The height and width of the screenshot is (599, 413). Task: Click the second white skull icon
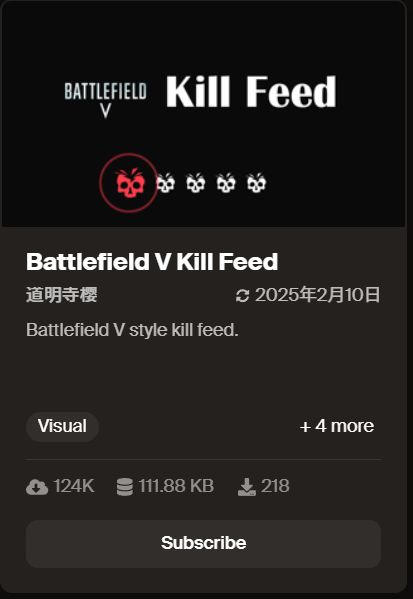196,183
